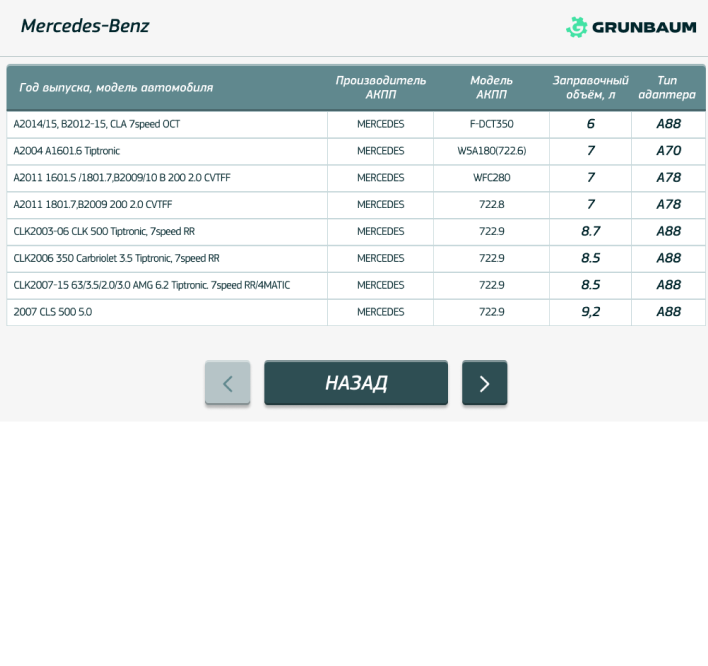Click fill volume '7' in the WFC280 row
The height and width of the screenshot is (666, 708).
click(591, 177)
